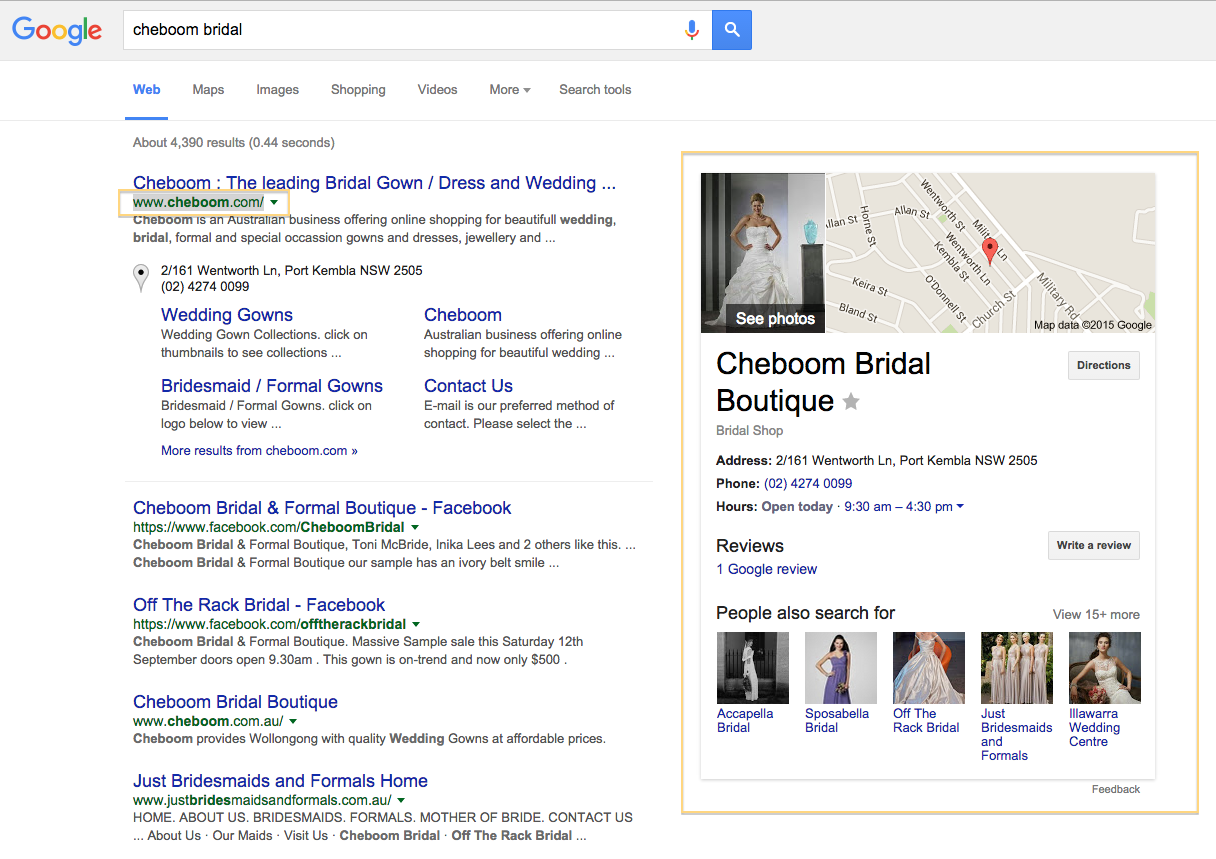Click the Illawarra Wedding Centre text link

click(1094, 728)
